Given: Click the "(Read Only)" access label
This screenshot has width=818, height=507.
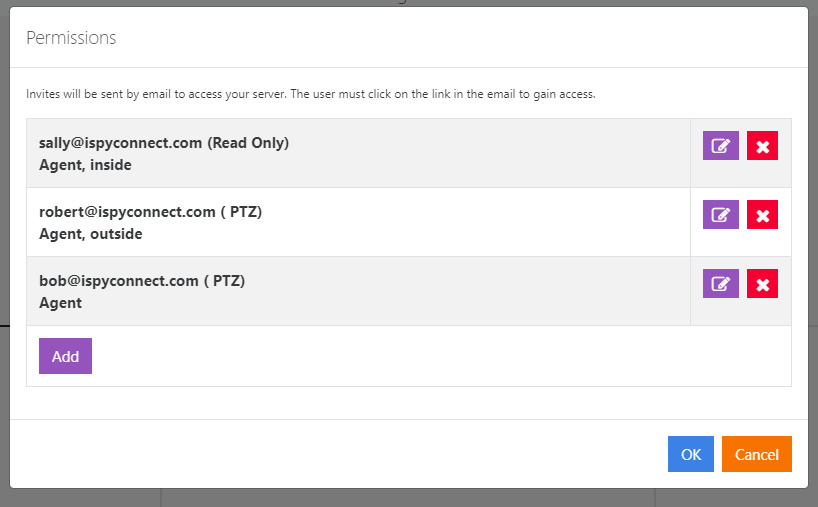Looking at the screenshot, I should click(248, 143).
